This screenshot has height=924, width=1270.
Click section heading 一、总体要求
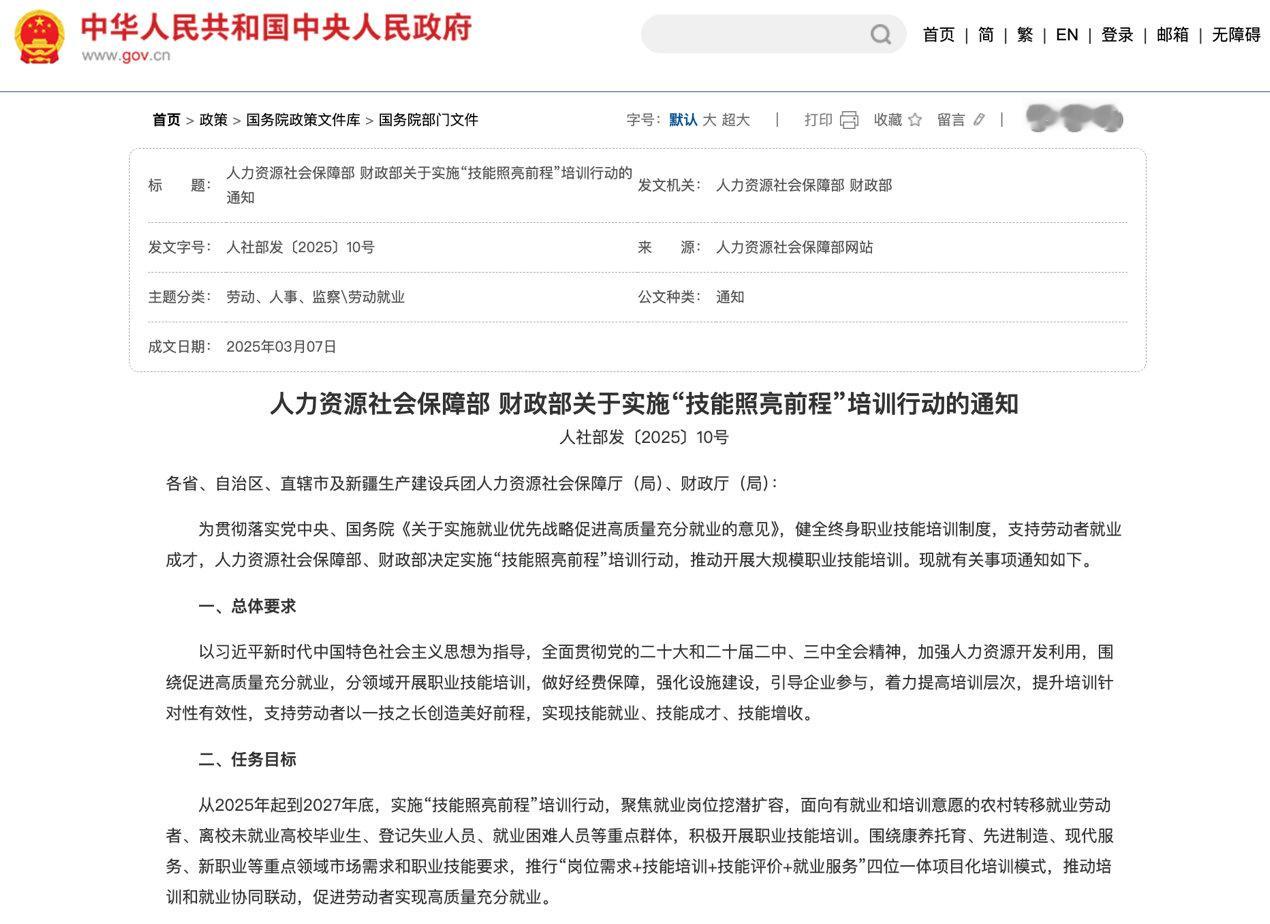(x=247, y=606)
